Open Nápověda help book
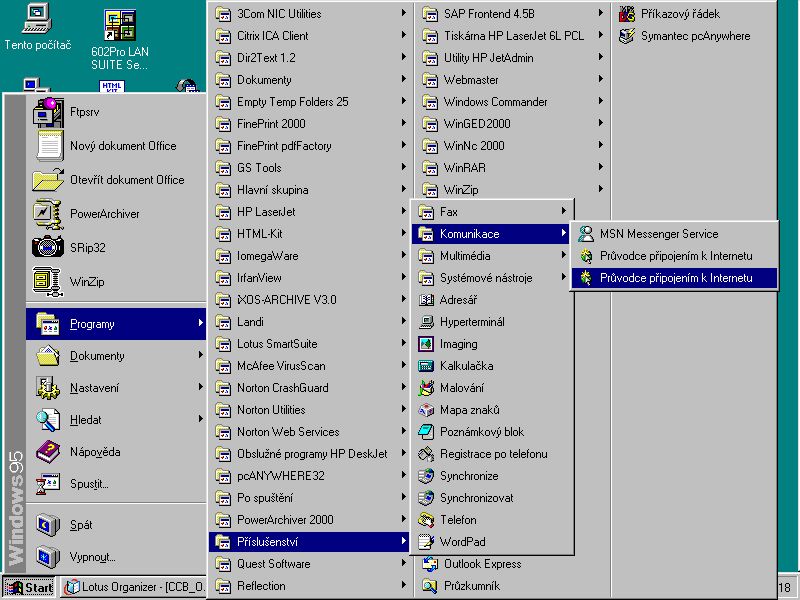 point(116,452)
